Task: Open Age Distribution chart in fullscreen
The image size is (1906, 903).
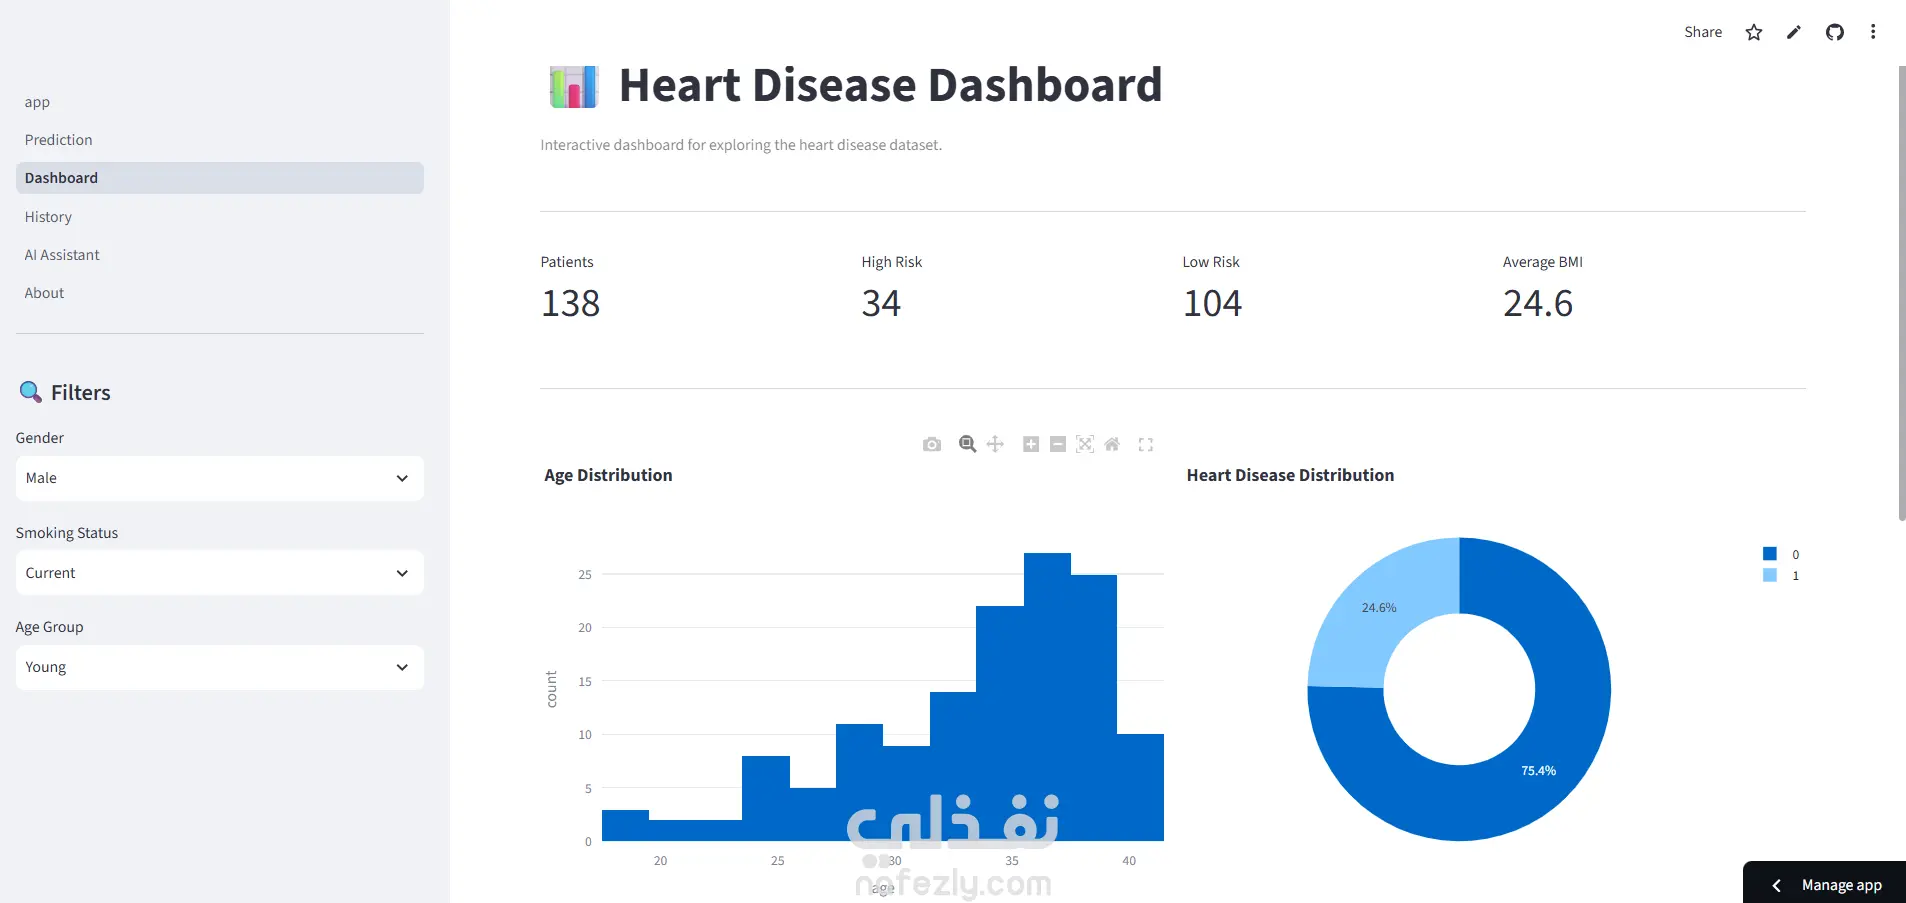Action: point(1146,445)
